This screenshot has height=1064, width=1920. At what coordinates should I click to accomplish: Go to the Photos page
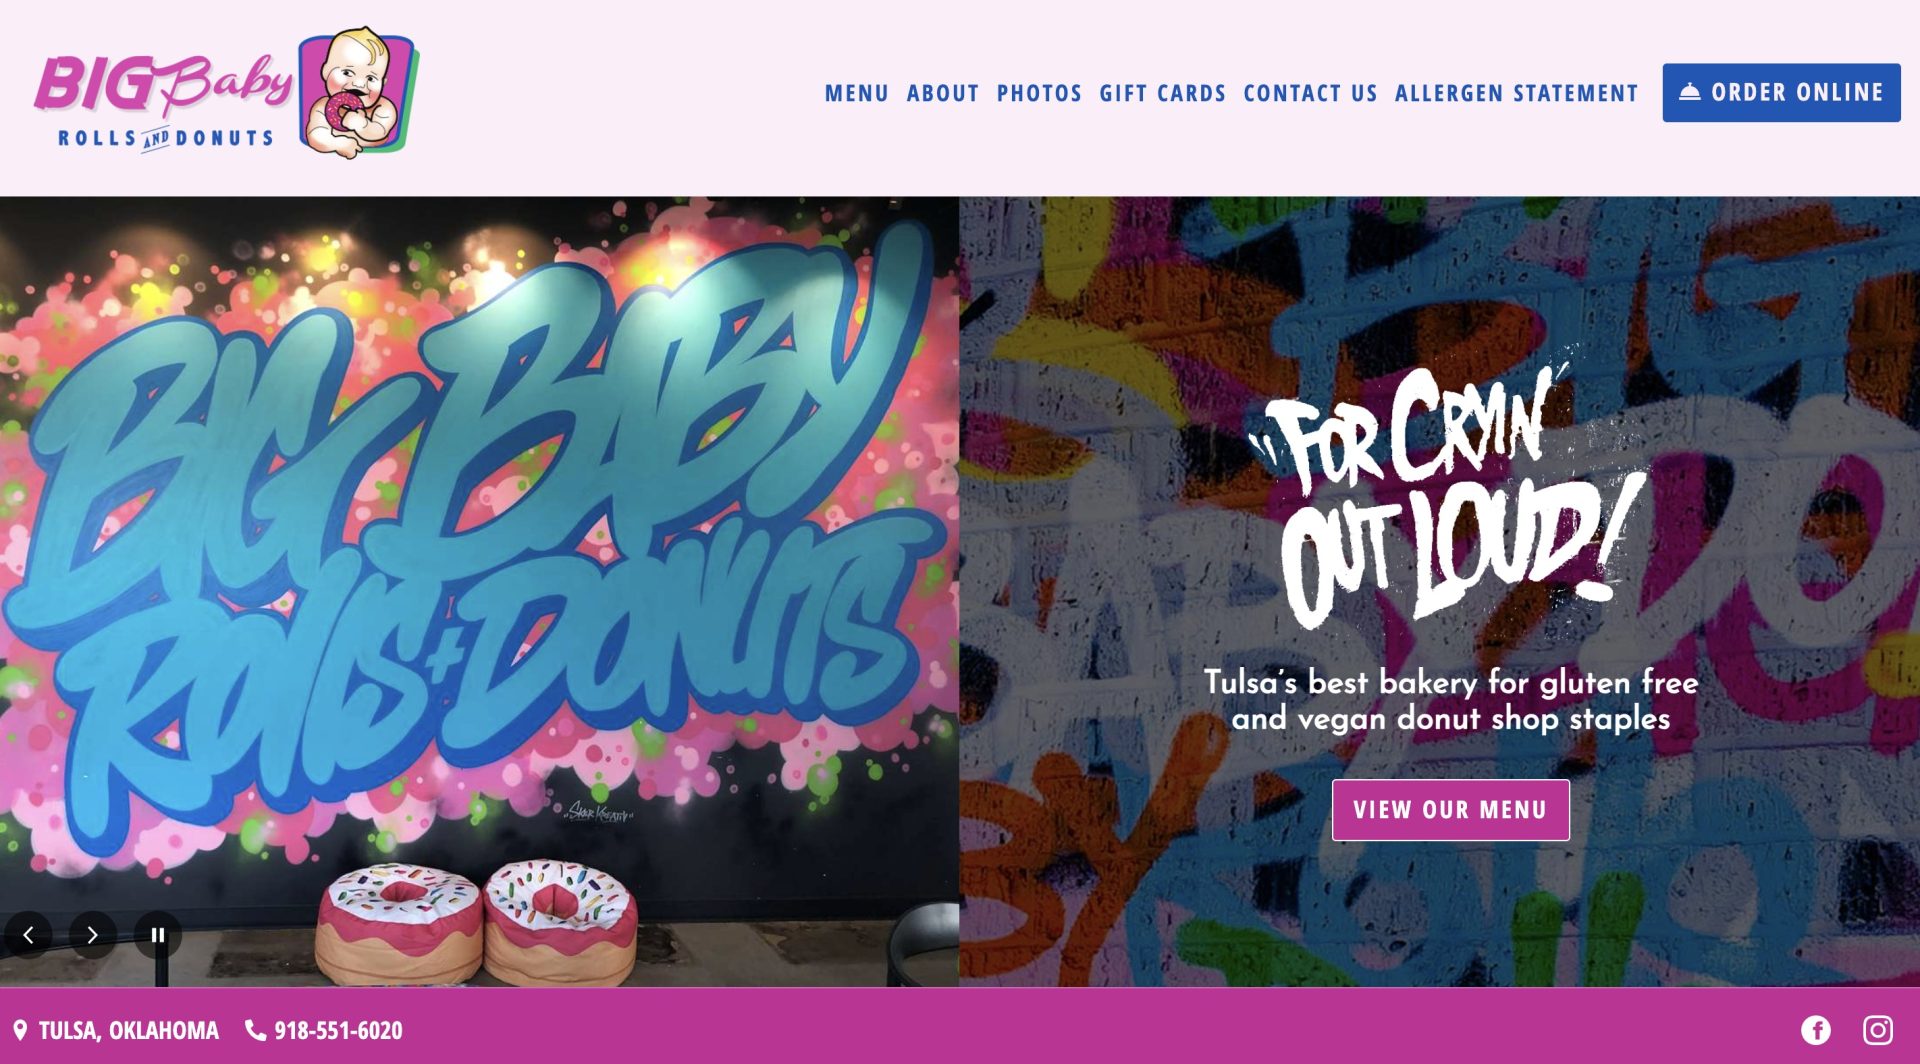coord(1039,93)
